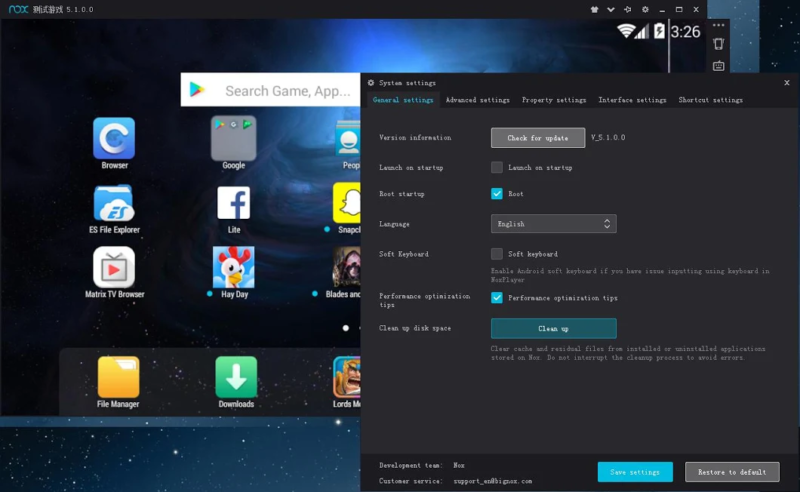
Task: Open the Matrix TV Browser app
Action: click(114, 268)
